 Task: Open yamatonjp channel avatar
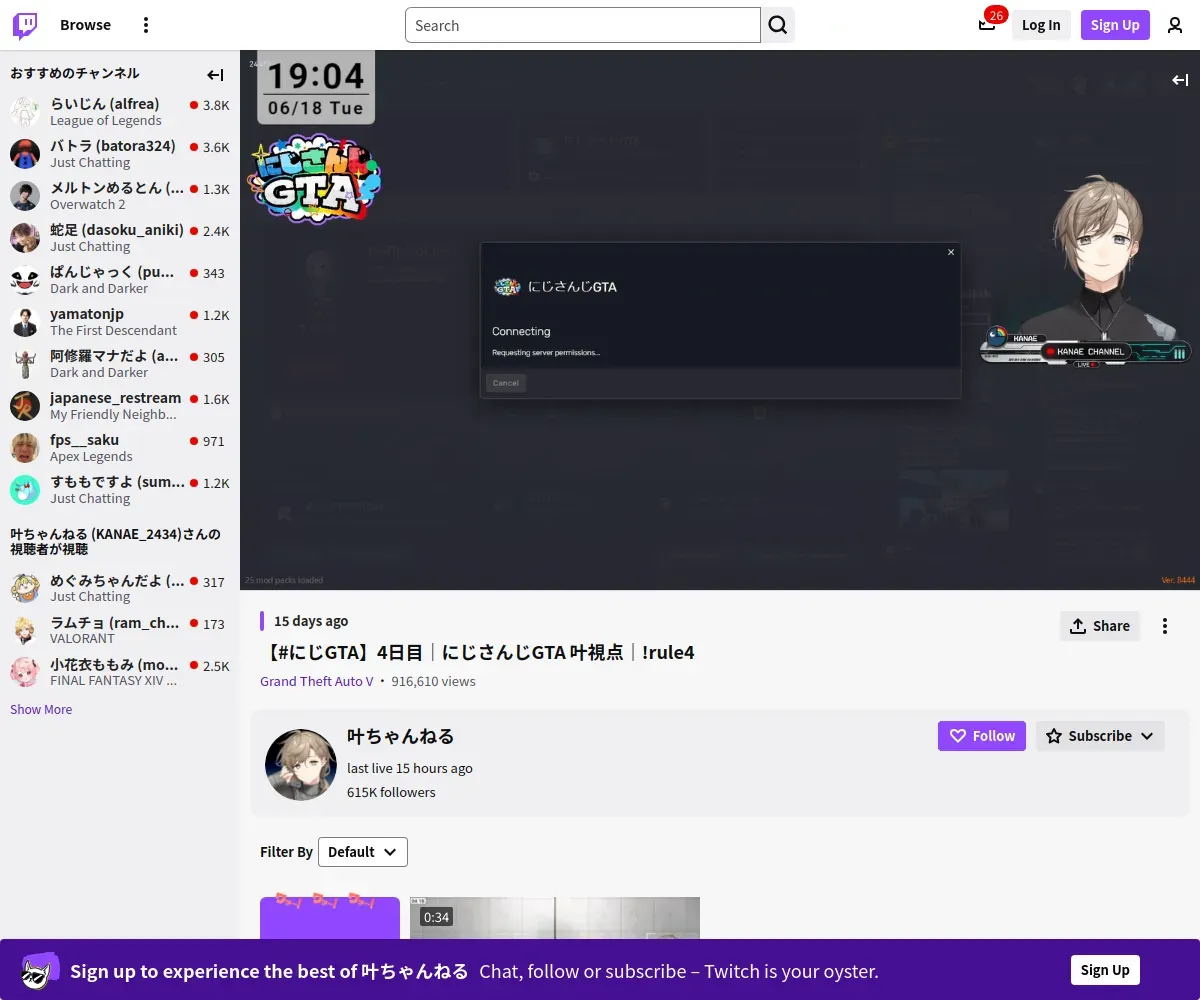pyautogui.click(x=25, y=321)
